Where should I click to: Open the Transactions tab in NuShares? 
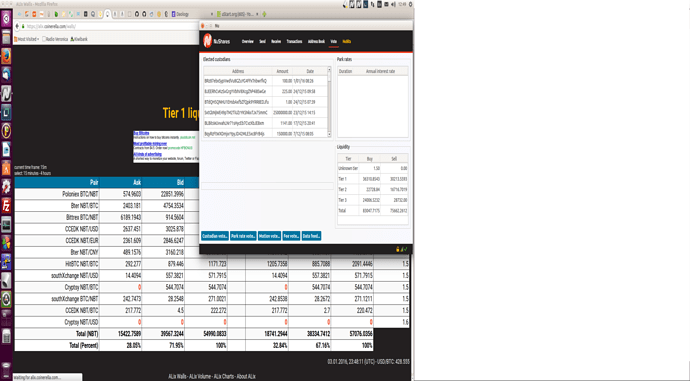(294, 41)
